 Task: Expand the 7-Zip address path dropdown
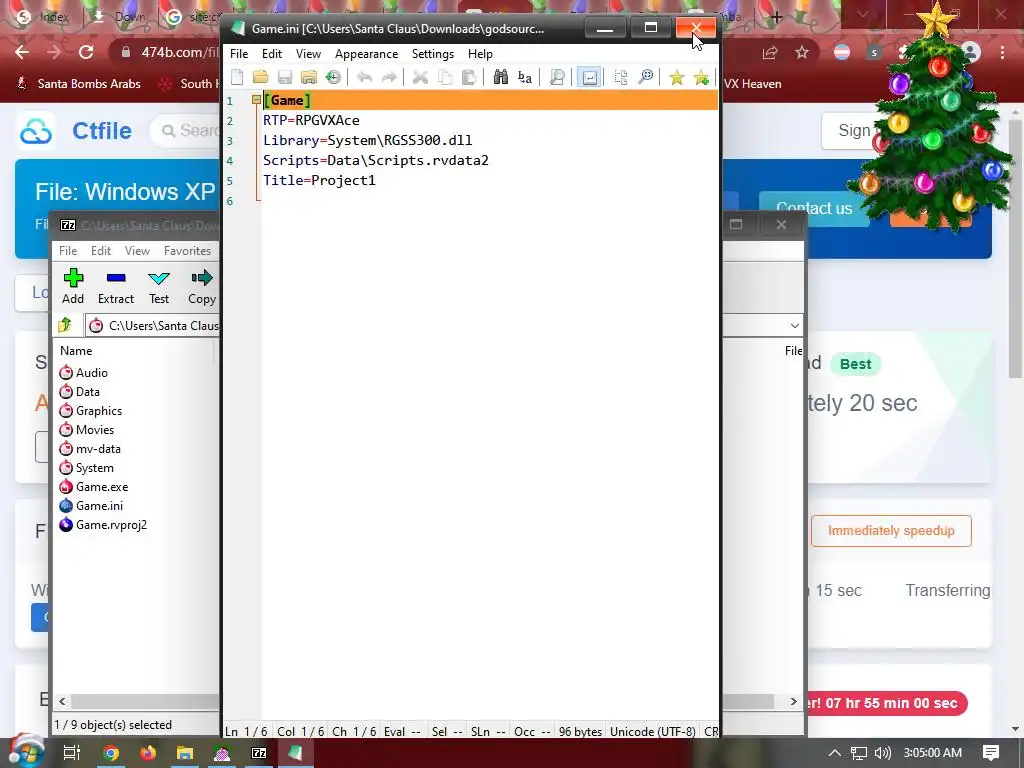pyautogui.click(x=794, y=325)
